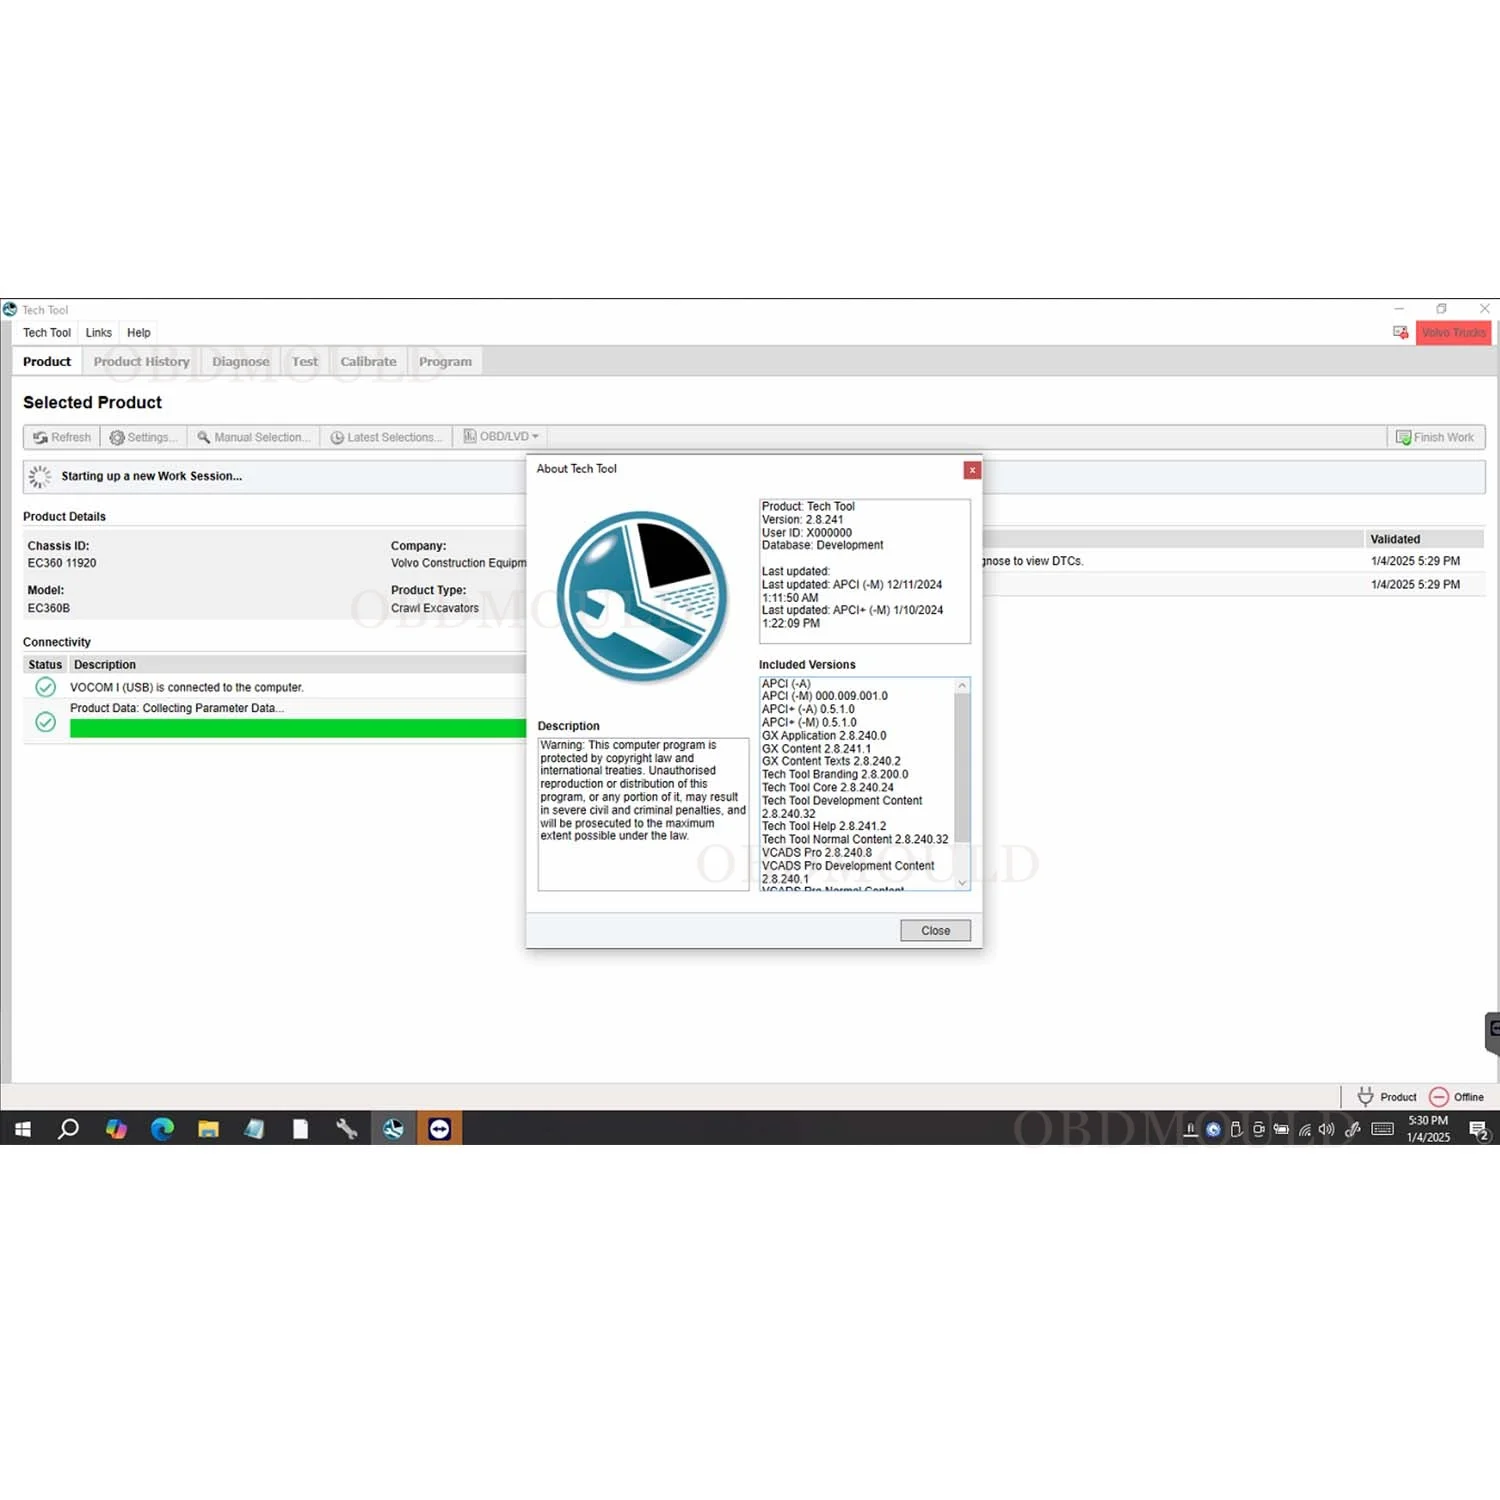Select 'Tech Tool Core 2.8.240.24' in versions list
The height and width of the screenshot is (1500, 1500).
click(x=828, y=788)
